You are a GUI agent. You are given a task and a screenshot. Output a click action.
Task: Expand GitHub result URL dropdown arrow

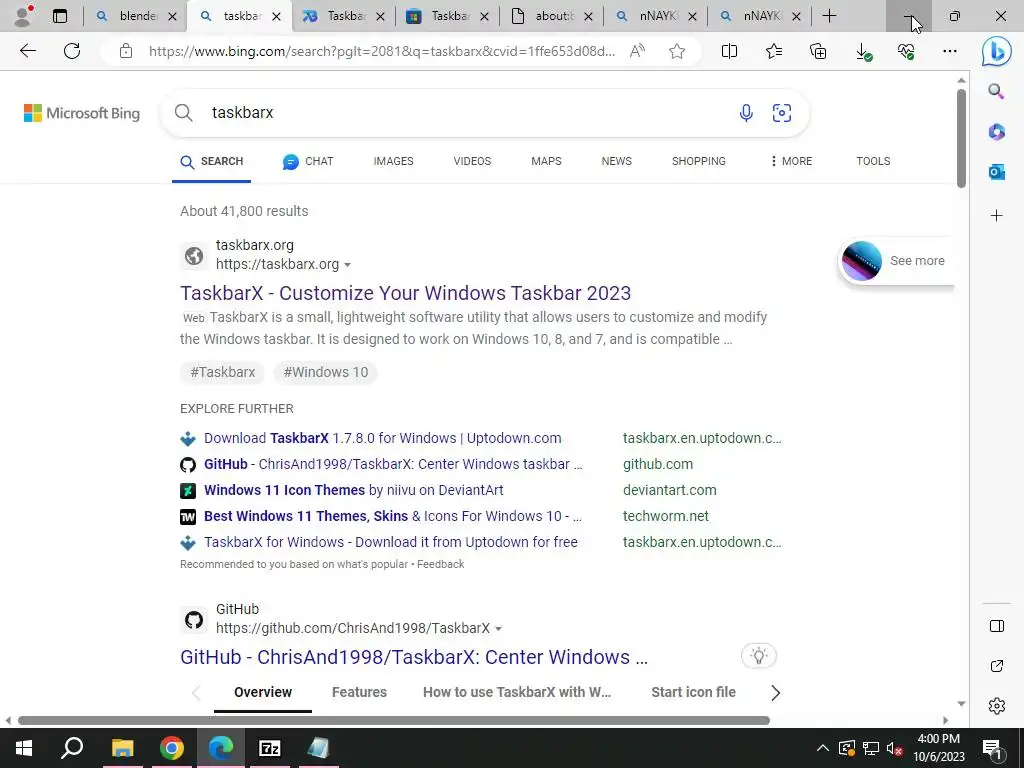tap(498, 629)
